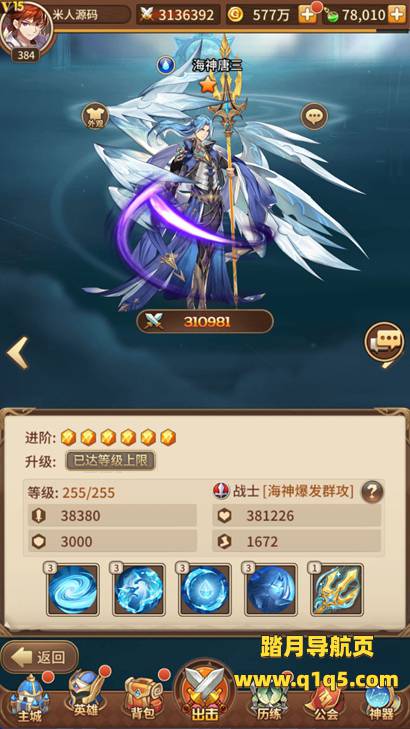Open the chat messages button on right edge
This screenshot has height=729, width=410.
(384, 344)
